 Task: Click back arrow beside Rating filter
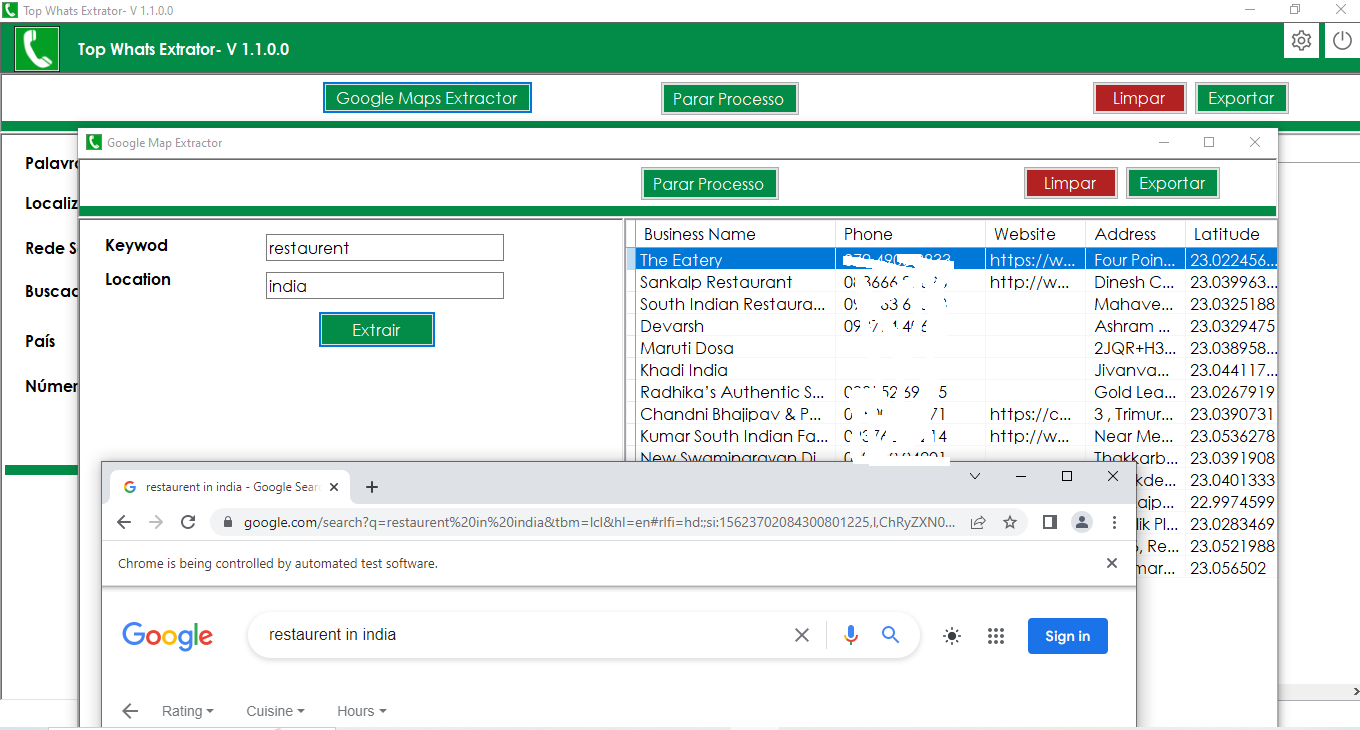130,711
